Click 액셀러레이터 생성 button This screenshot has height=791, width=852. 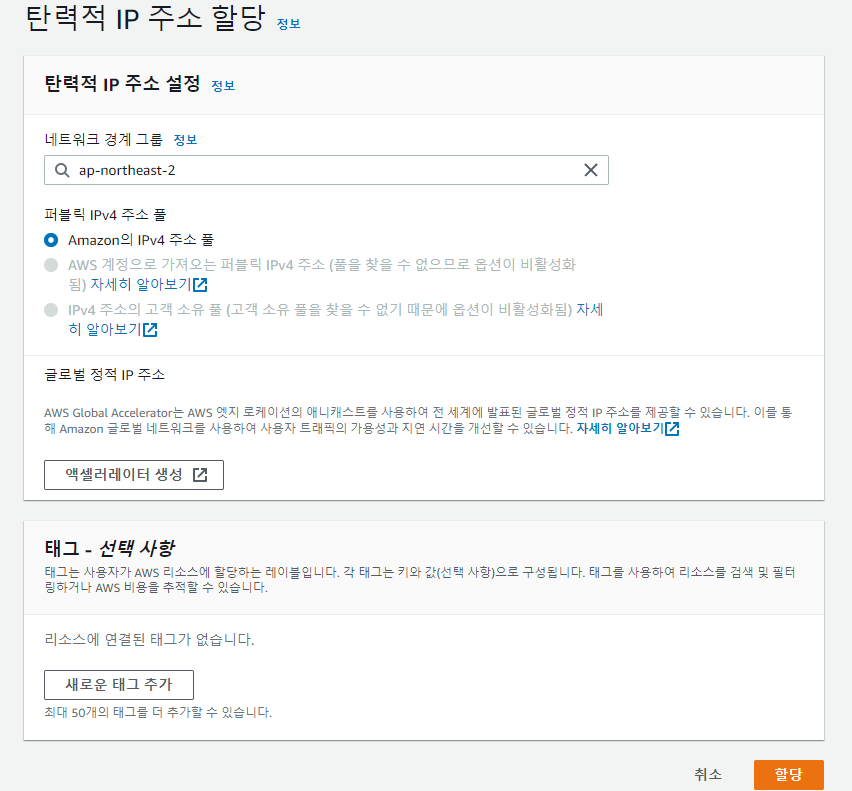(134, 475)
